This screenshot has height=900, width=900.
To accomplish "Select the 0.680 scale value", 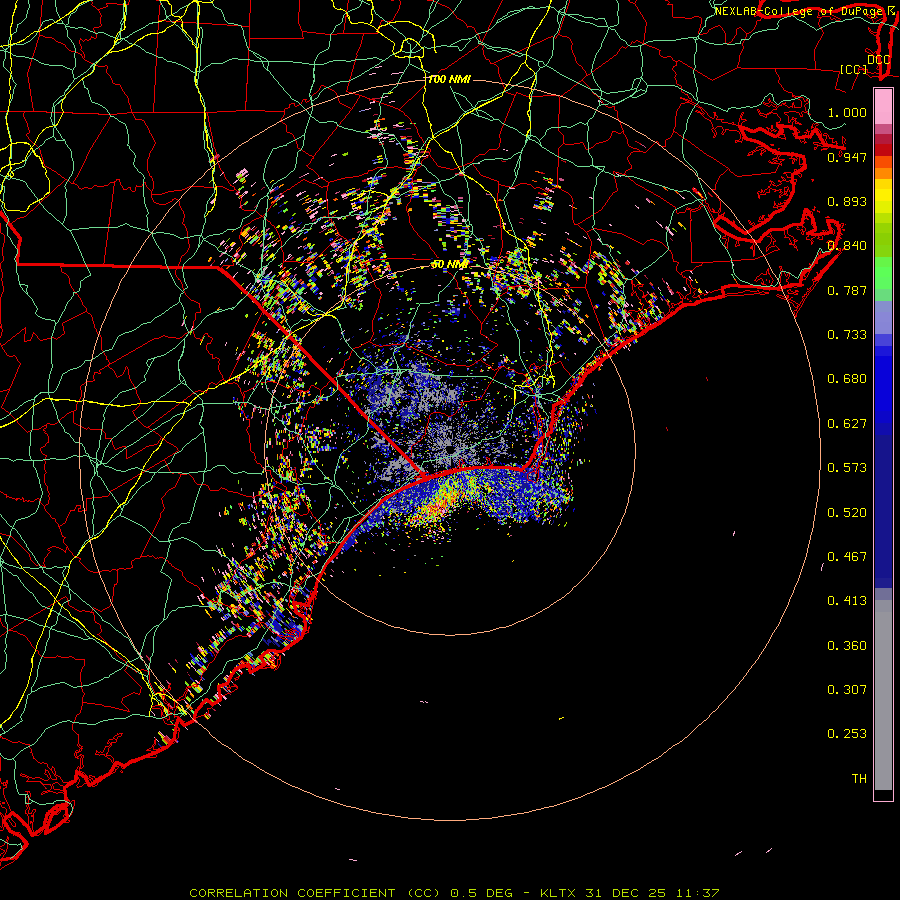I will (847, 379).
